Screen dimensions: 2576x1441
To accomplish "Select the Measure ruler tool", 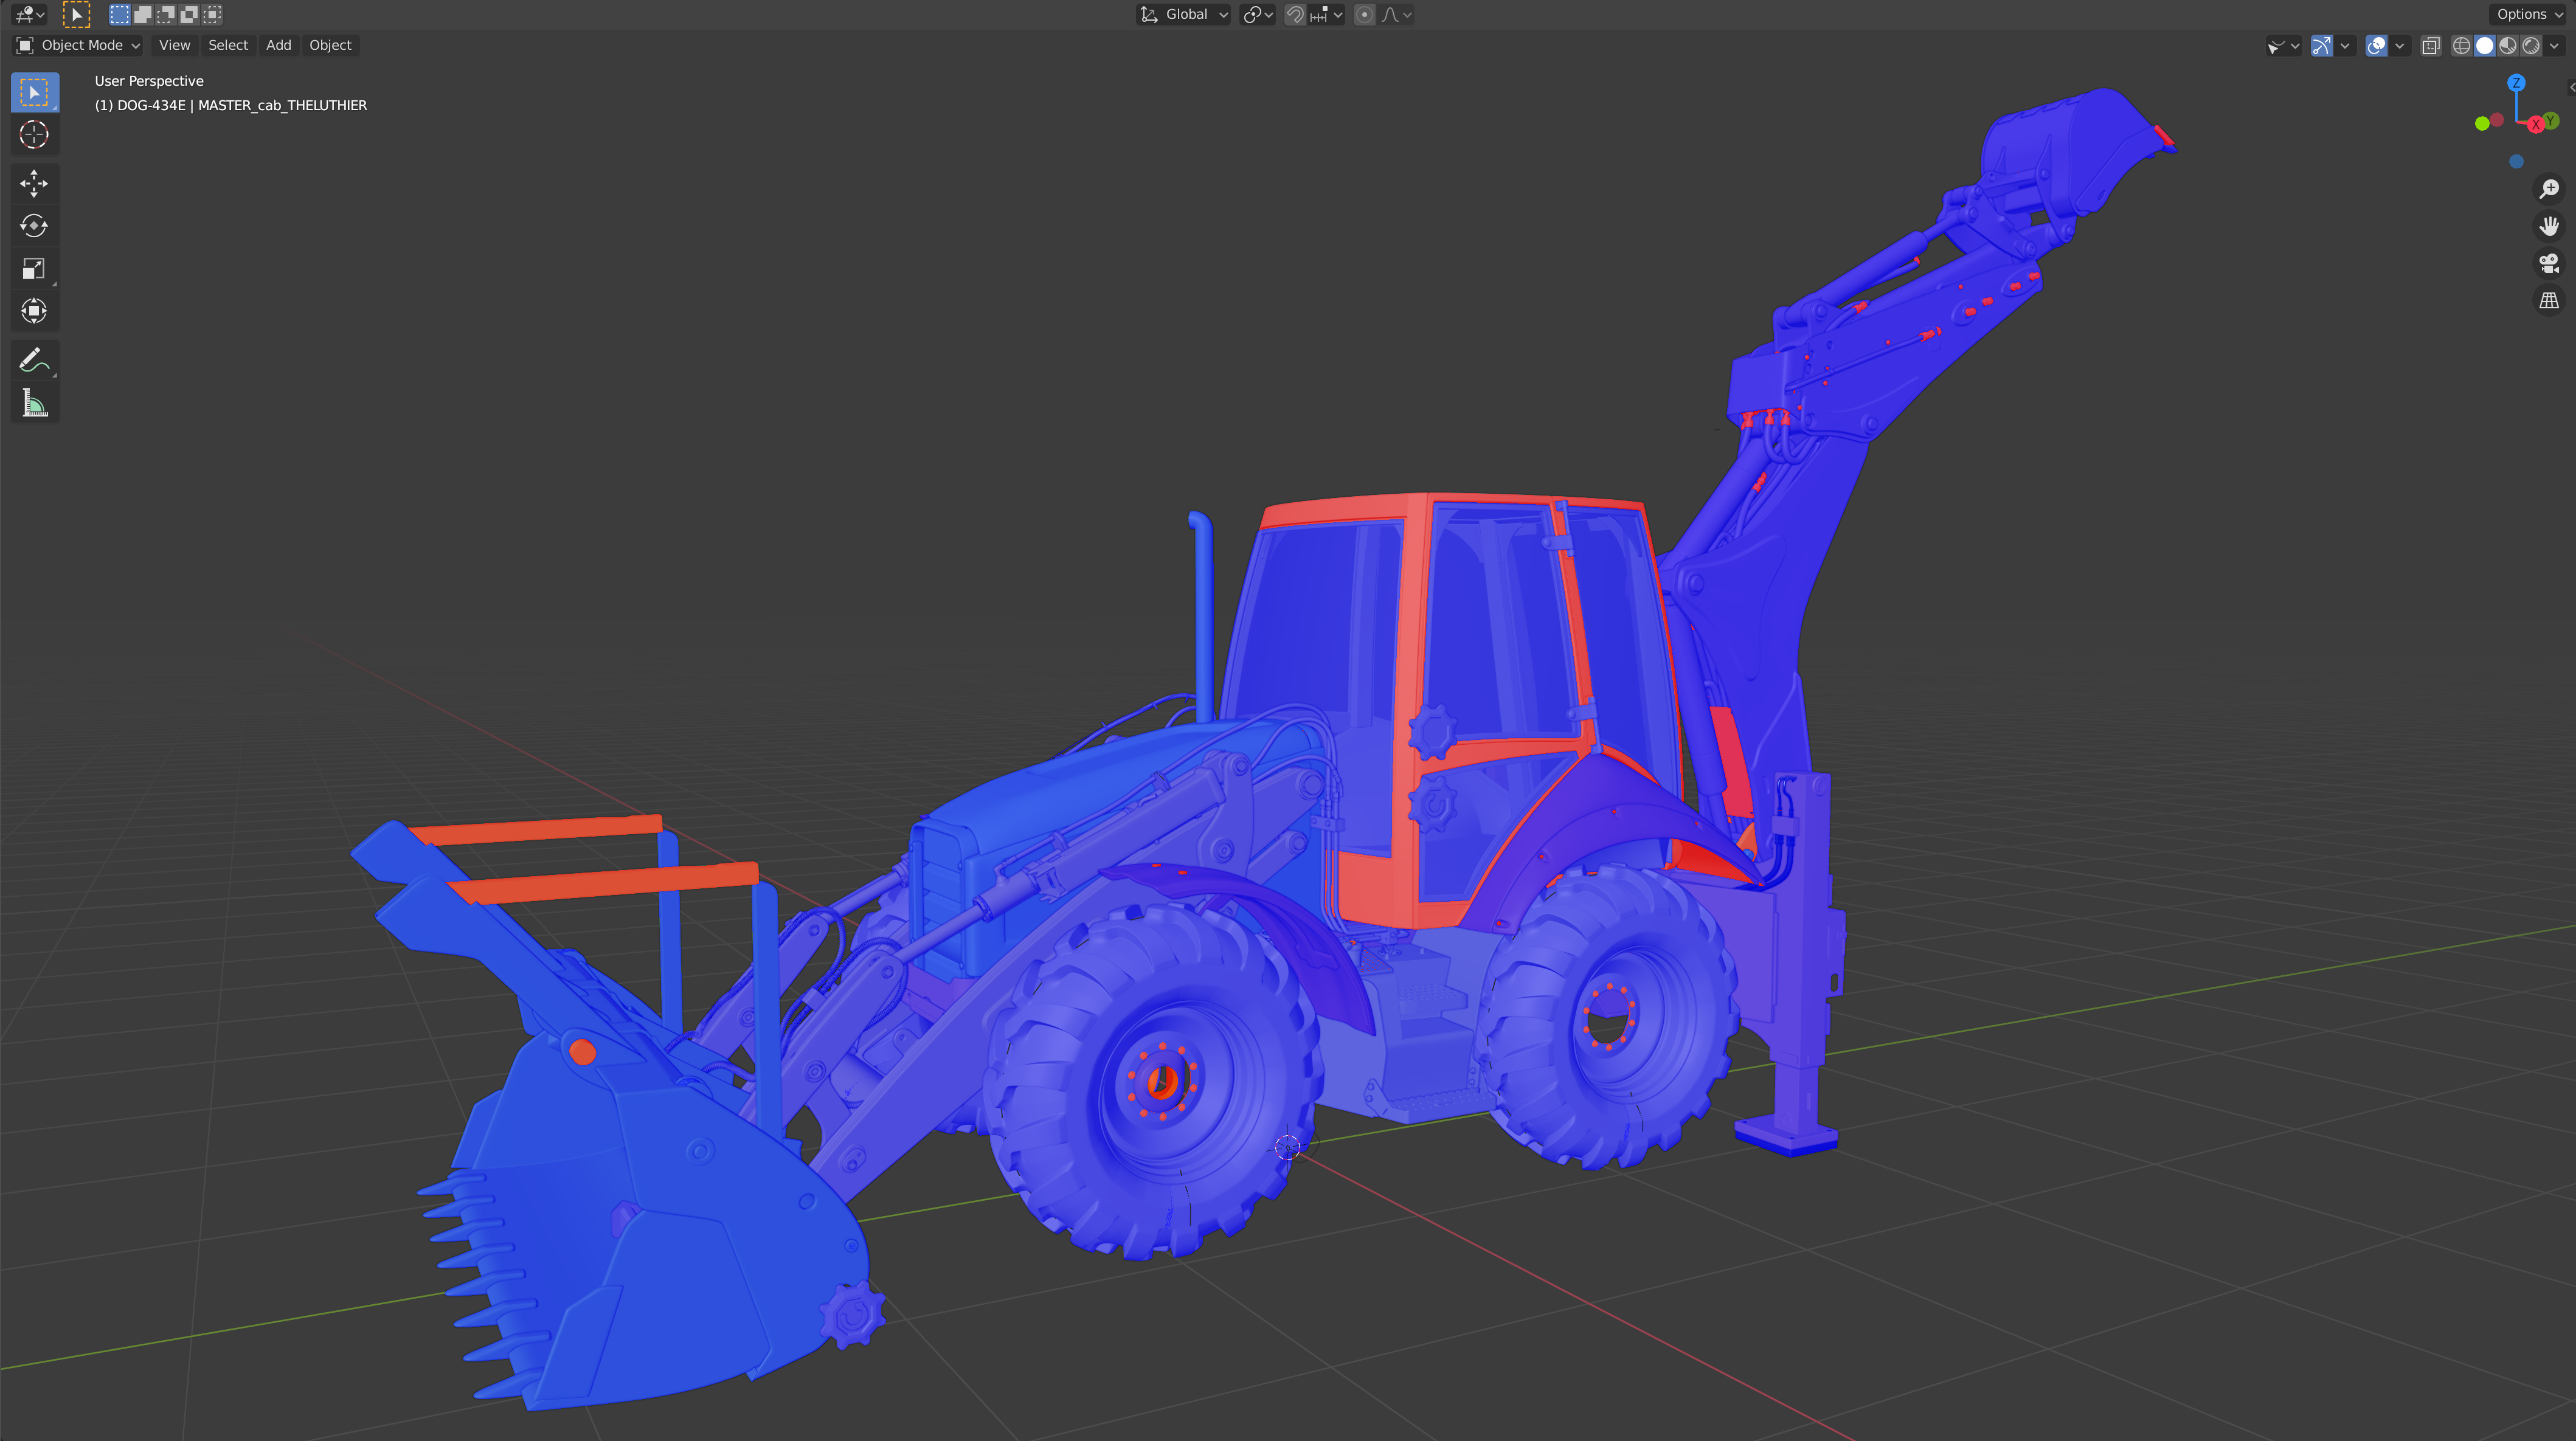I will (x=34, y=404).
